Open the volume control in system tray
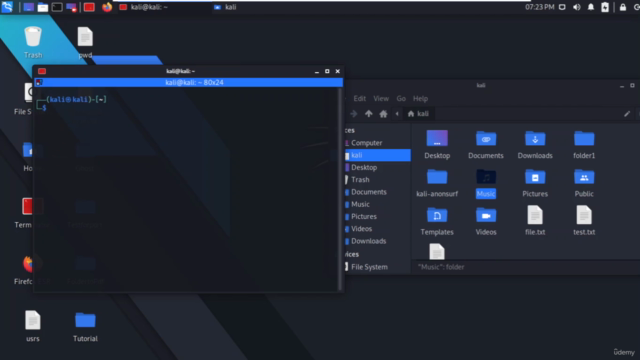Viewport: 640px width, 360px height. (x=577, y=7)
